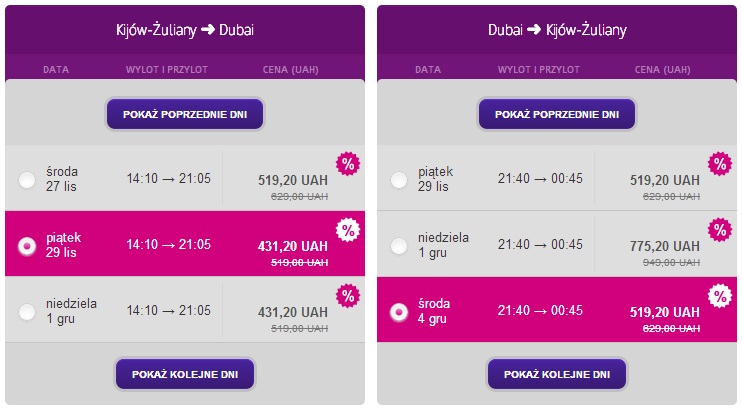
Task: Click discount badge on piątek 29 lis return
Action: (x=720, y=164)
